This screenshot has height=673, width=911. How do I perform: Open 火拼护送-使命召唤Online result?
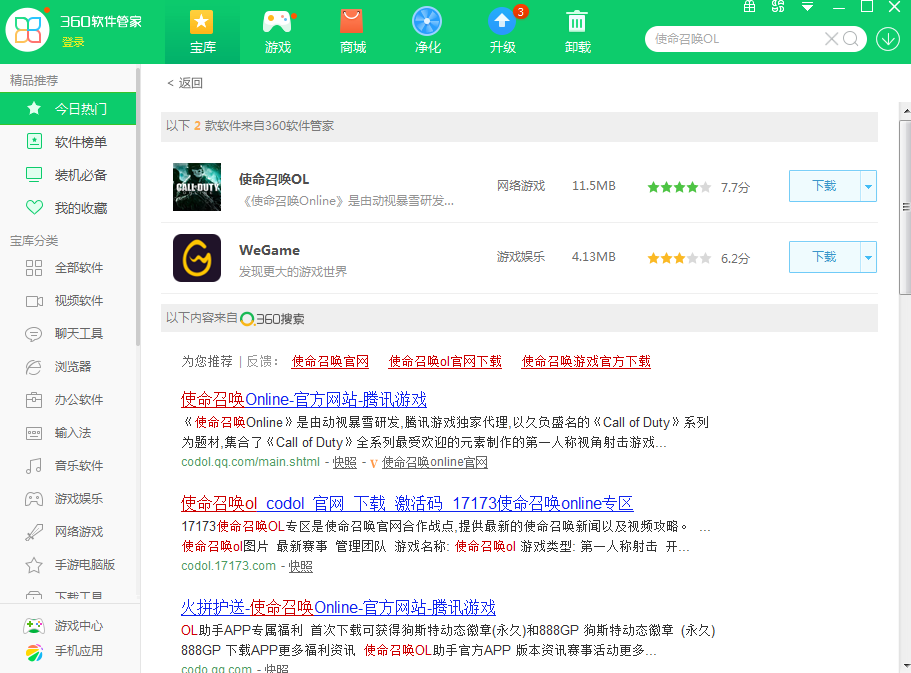tap(338, 607)
